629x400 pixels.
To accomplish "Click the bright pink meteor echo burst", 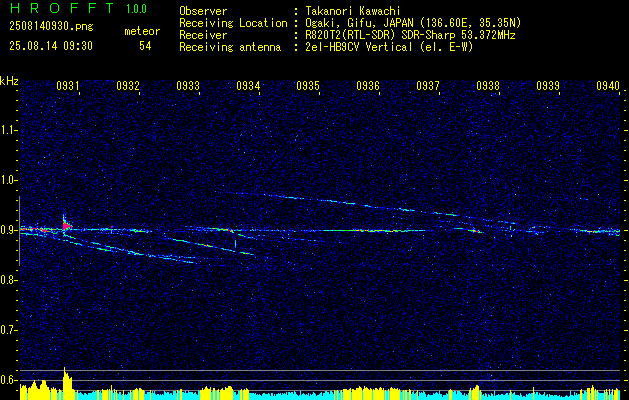I will (66, 226).
